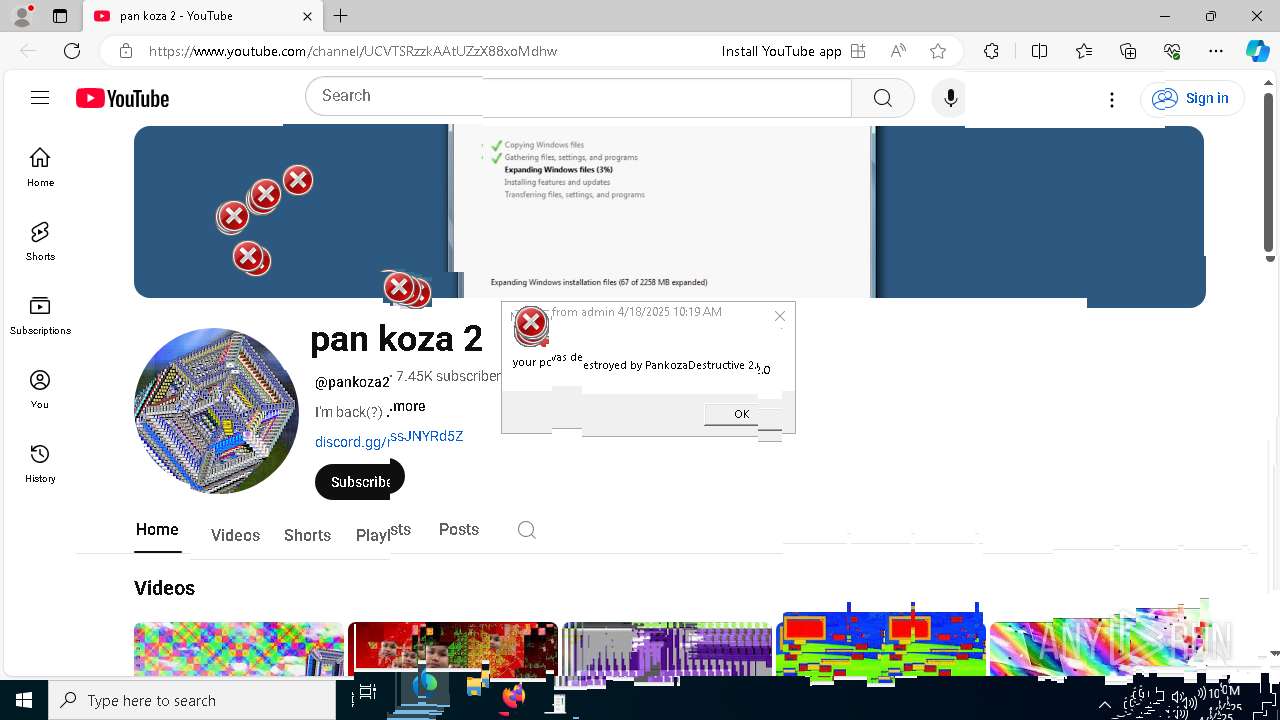
Task: Switch to the Home channel tab
Action: pos(157,530)
